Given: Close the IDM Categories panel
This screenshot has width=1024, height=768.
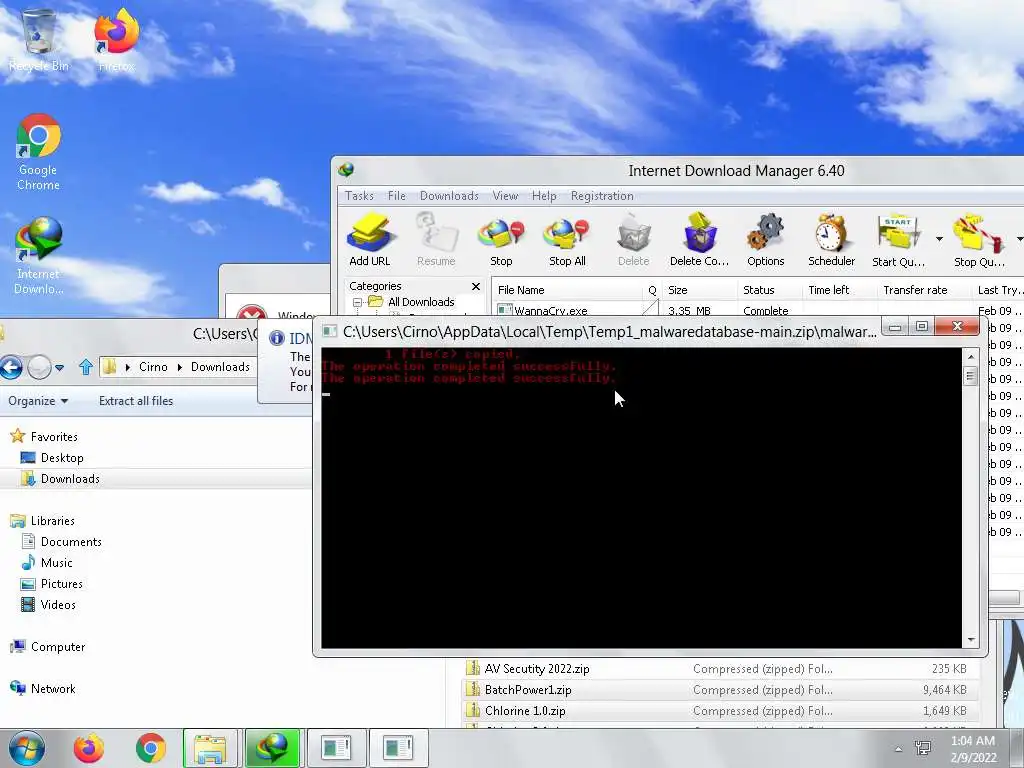Looking at the screenshot, I should [475, 286].
